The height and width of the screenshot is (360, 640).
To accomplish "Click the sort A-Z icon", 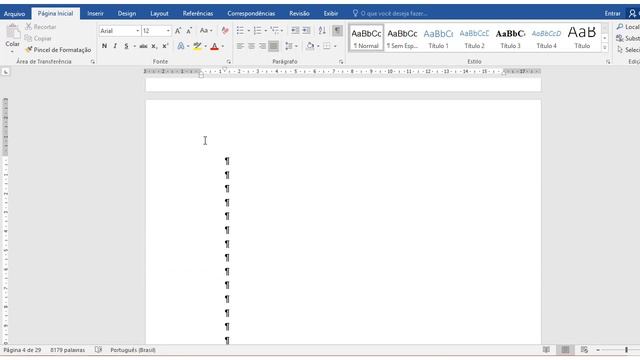I will point(322,31).
